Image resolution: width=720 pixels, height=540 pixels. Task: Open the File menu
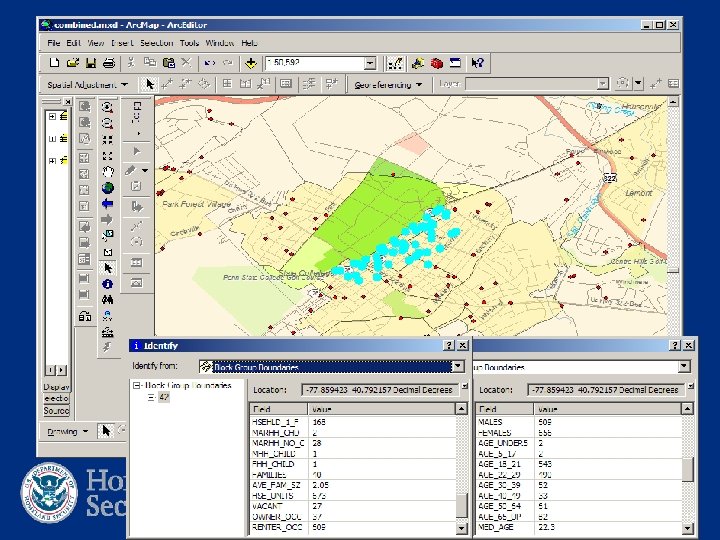pos(53,43)
